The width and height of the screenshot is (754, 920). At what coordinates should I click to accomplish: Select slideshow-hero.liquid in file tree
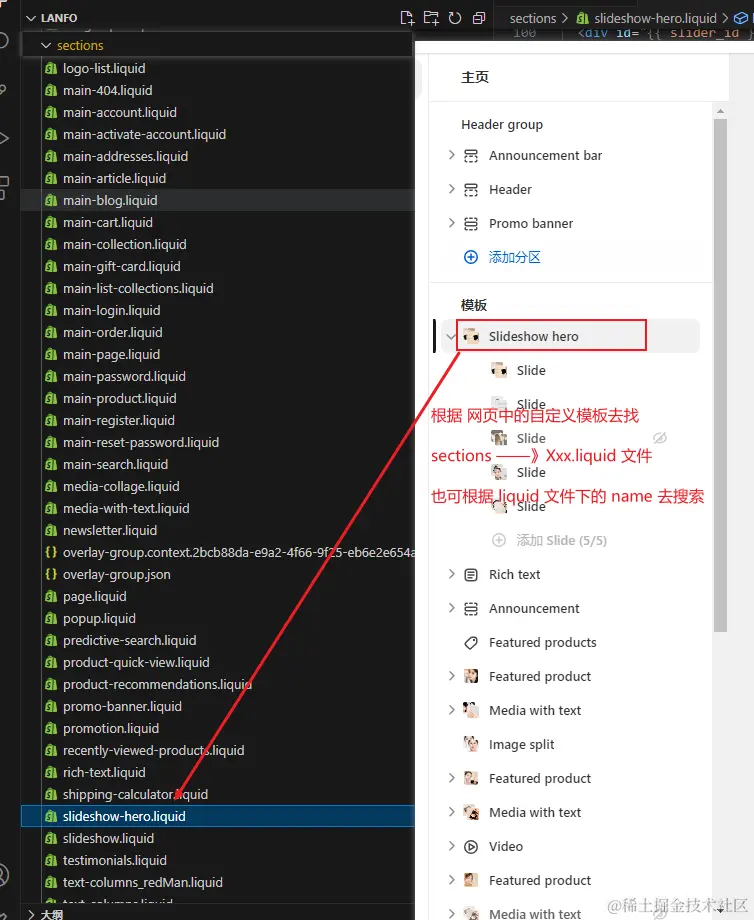[218, 816]
